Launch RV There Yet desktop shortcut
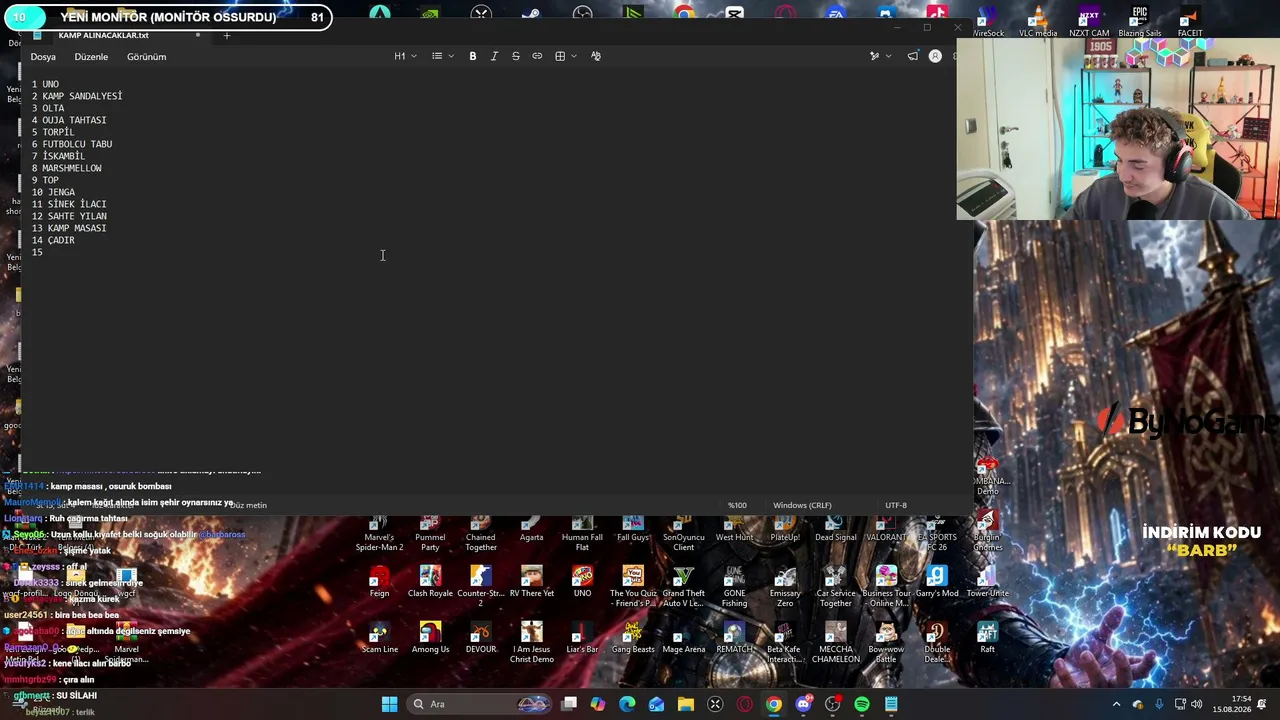The image size is (1280, 720). pos(531,581)
